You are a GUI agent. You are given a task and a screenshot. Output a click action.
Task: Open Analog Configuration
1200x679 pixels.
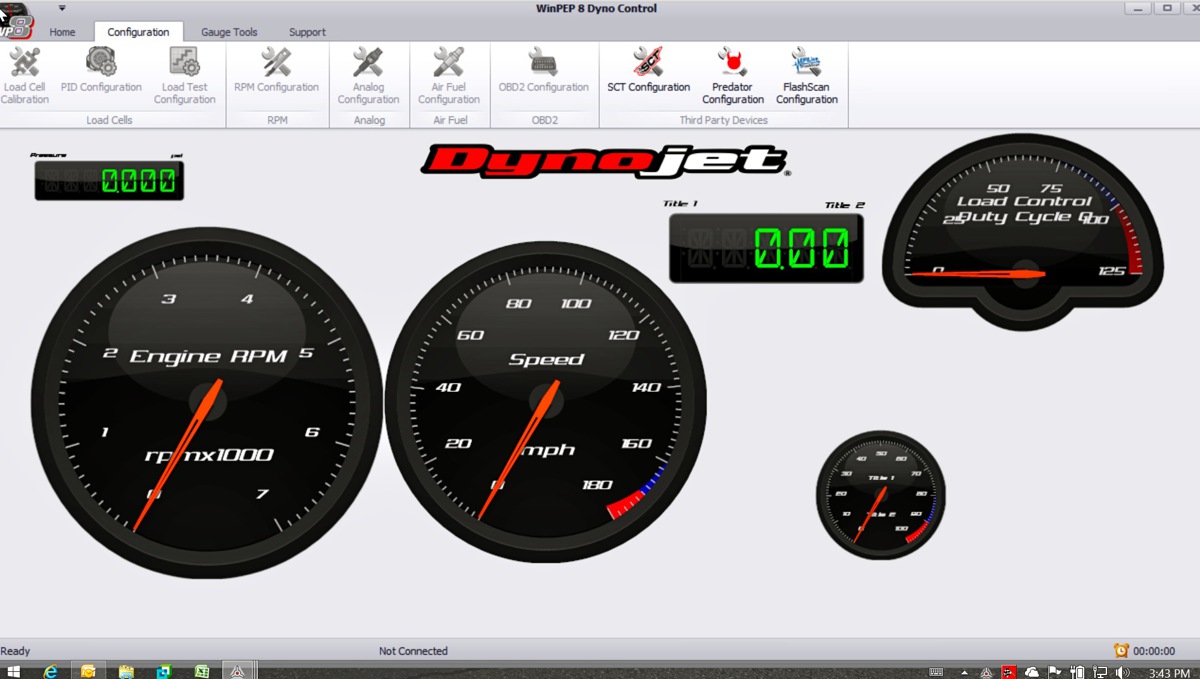[x=368, y=76]
